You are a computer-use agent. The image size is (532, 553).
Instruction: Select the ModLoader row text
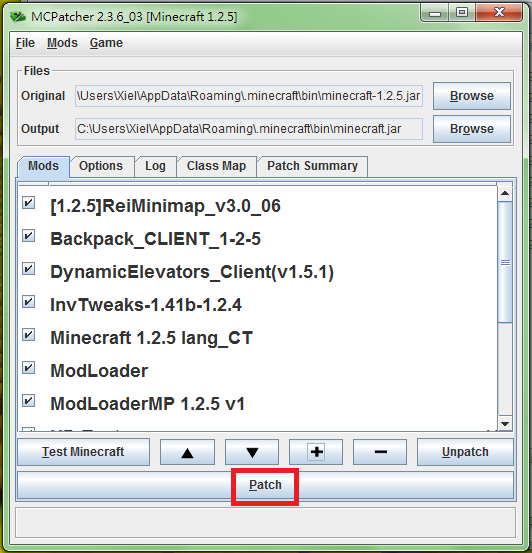(x=99, y=371)
